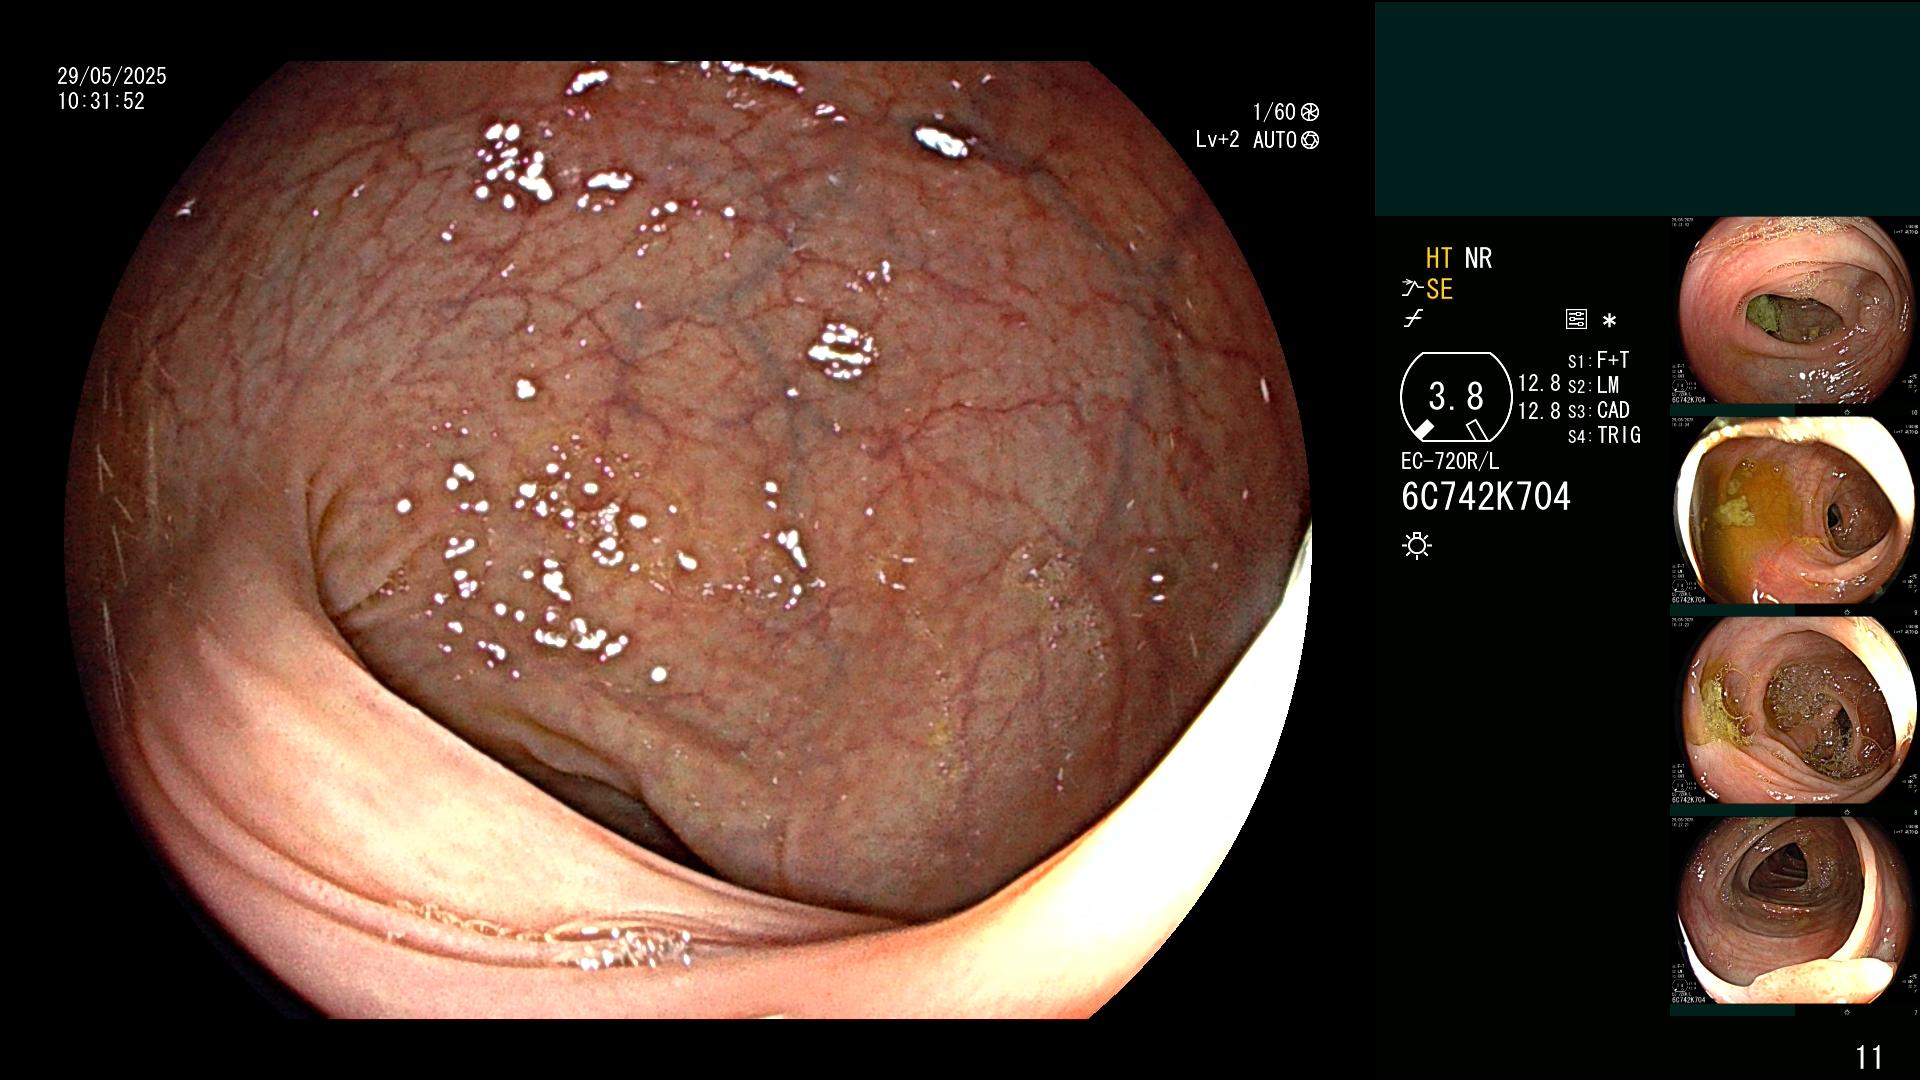Click the 1/60 shutter speed value
The image size is (1920, 1080).
point(1274,112)
